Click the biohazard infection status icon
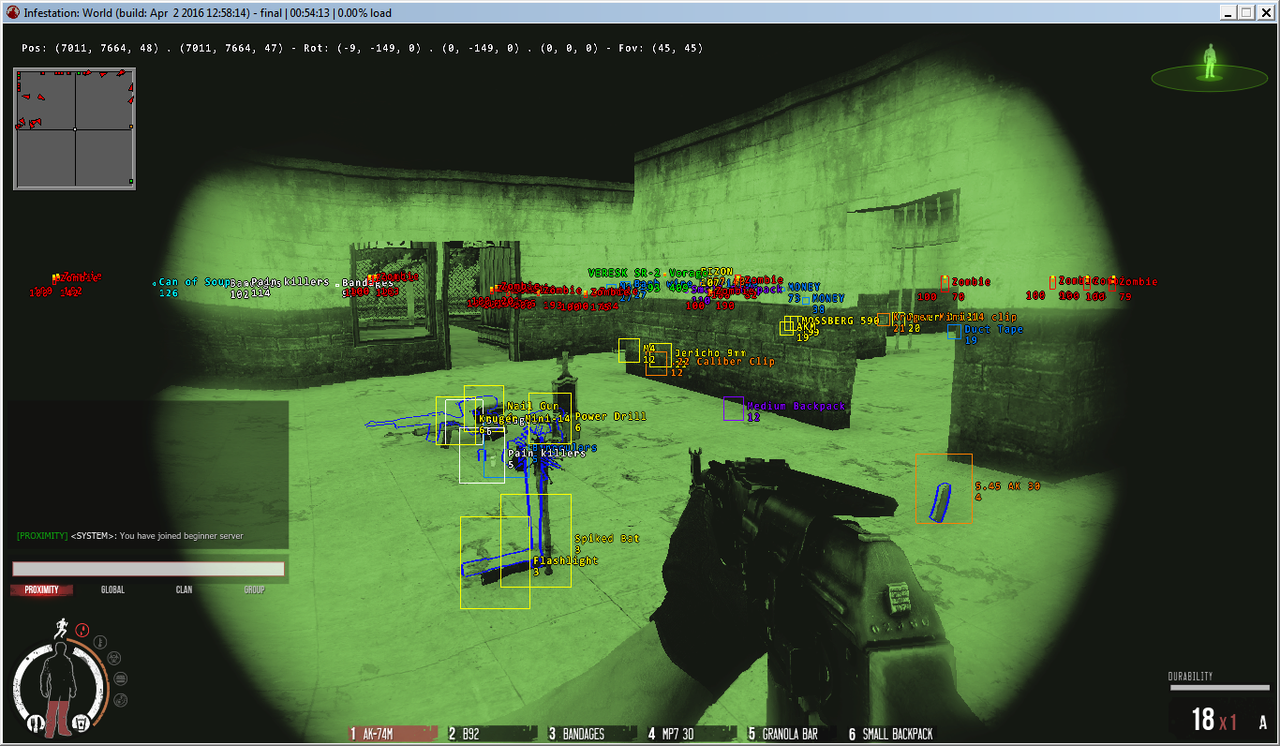 coord(115,658)
